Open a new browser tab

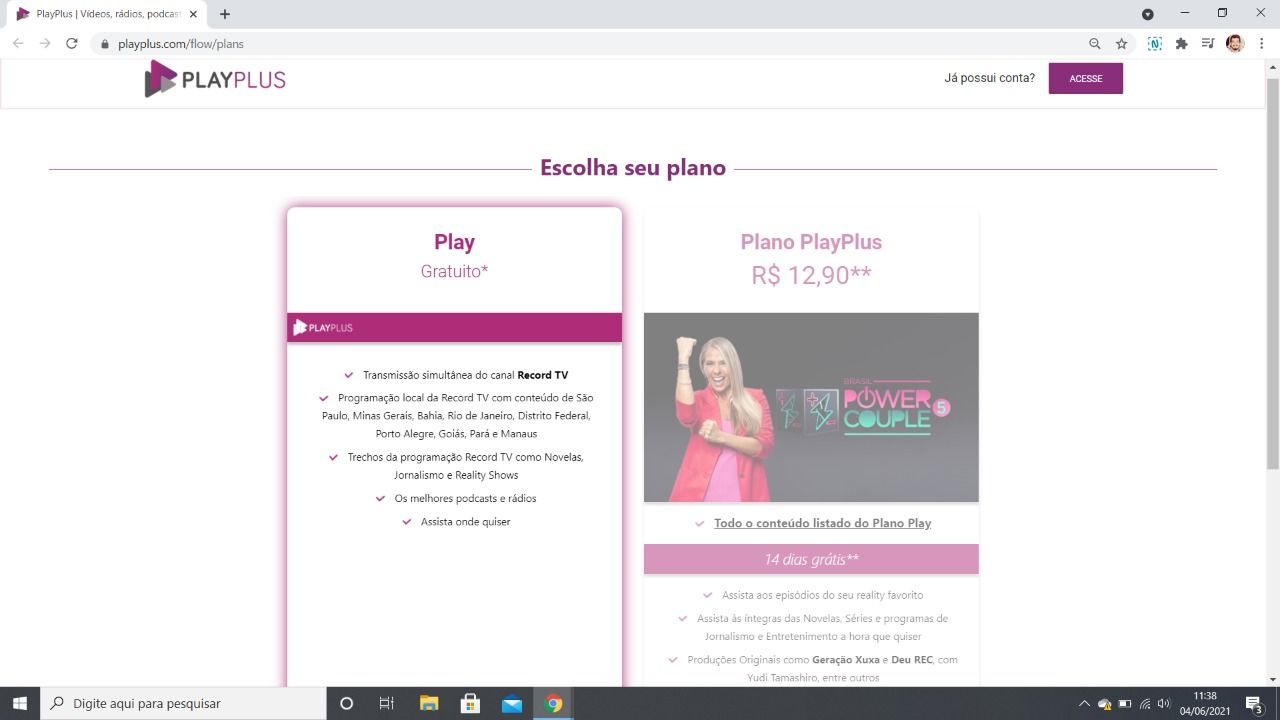pos(225,14)
